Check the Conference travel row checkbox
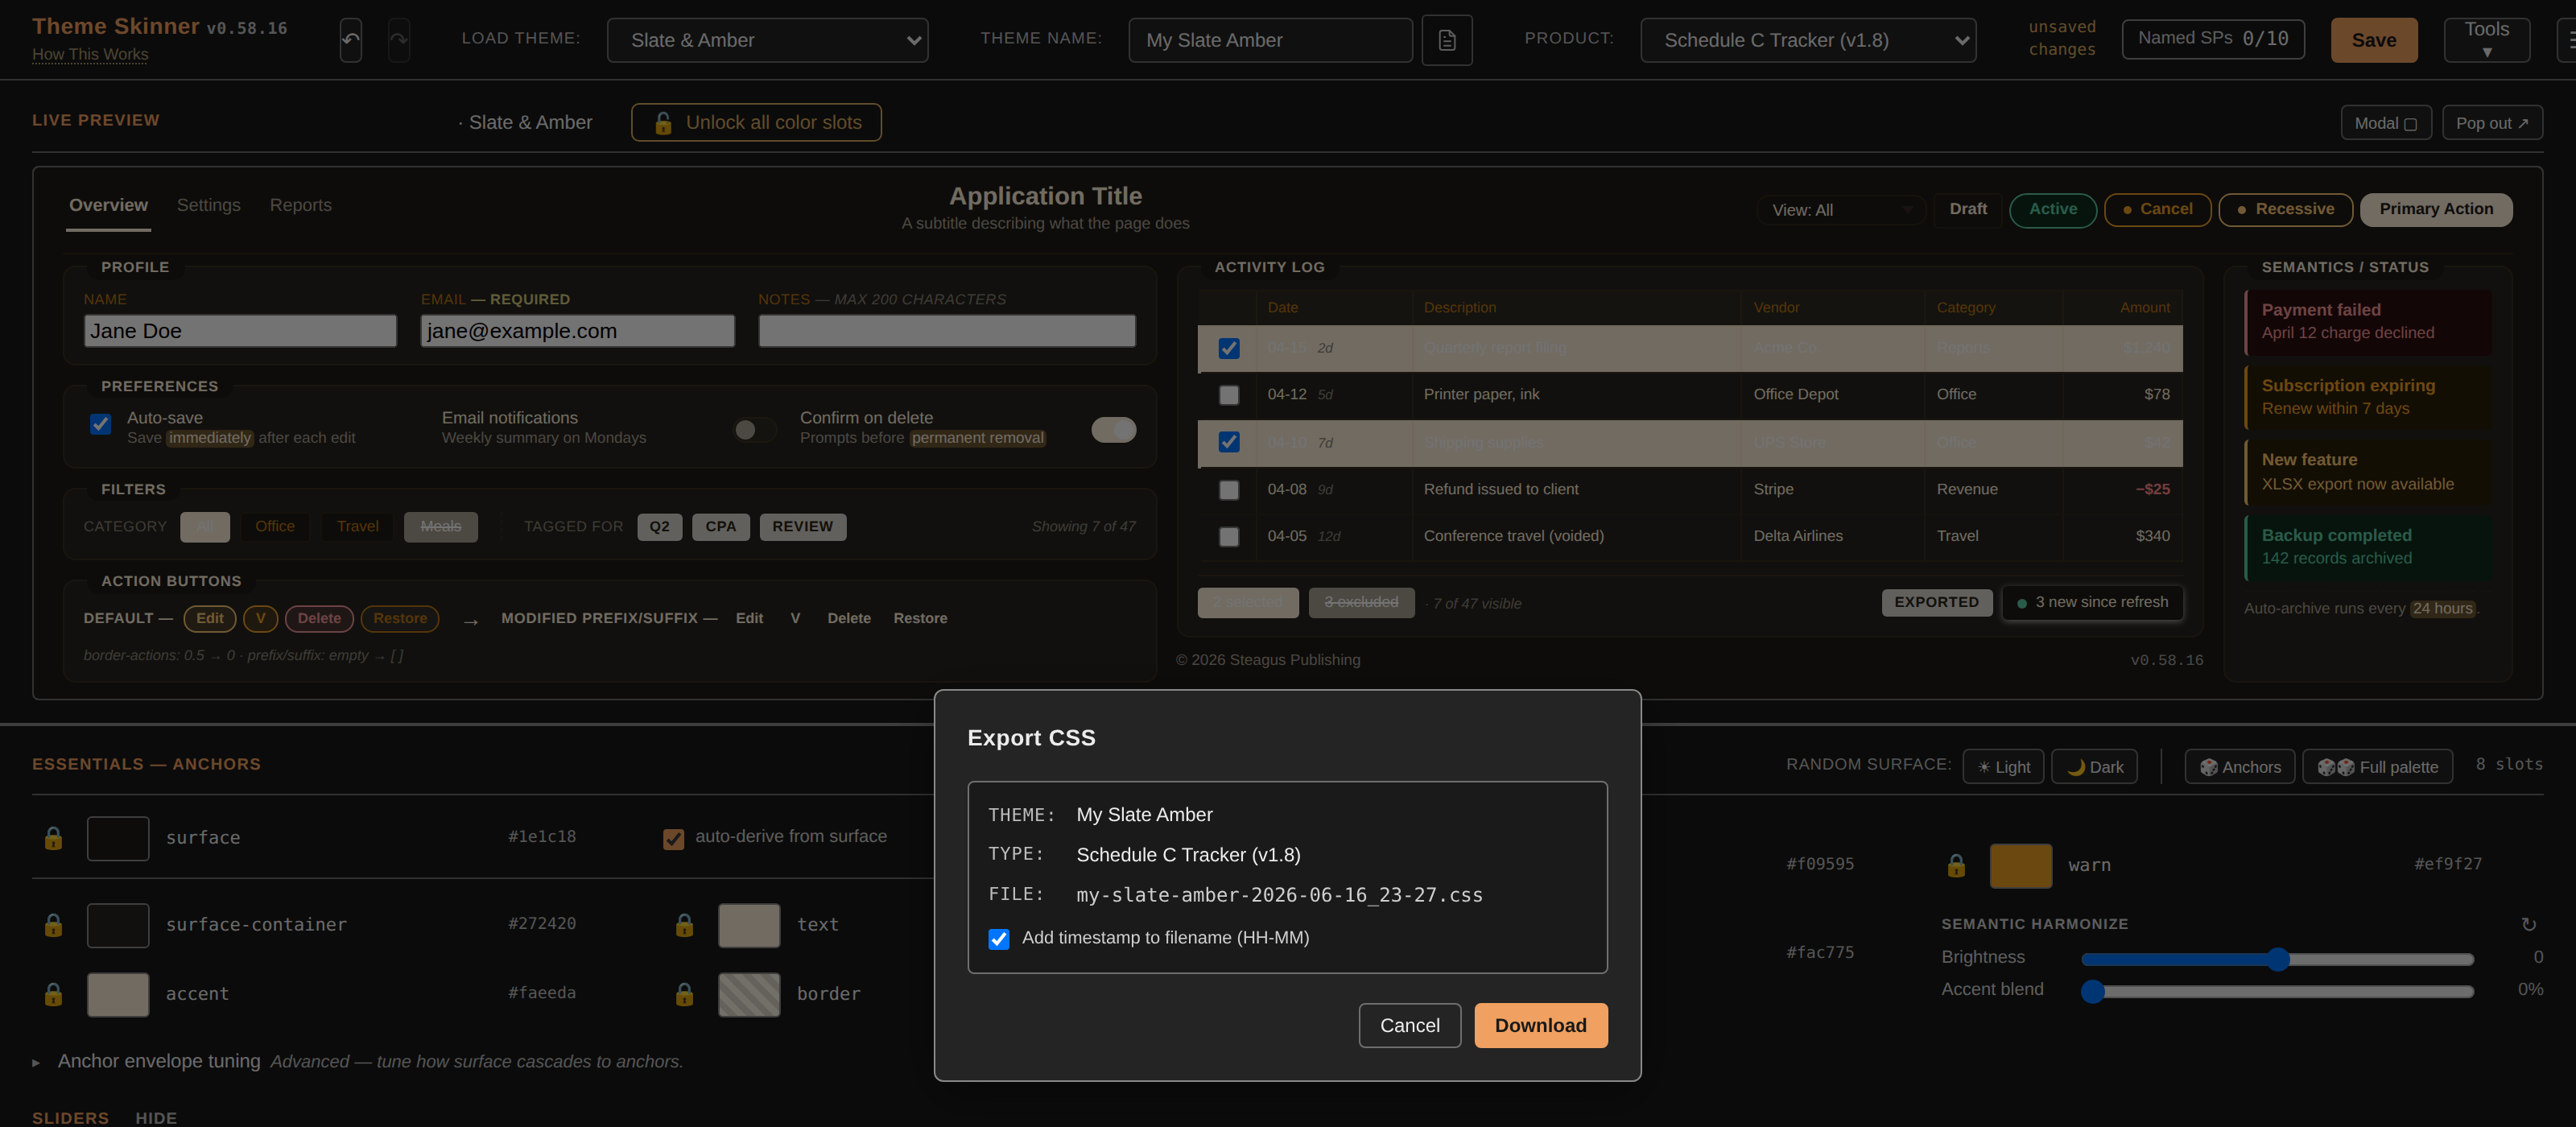 click(x=1229, y=537)
